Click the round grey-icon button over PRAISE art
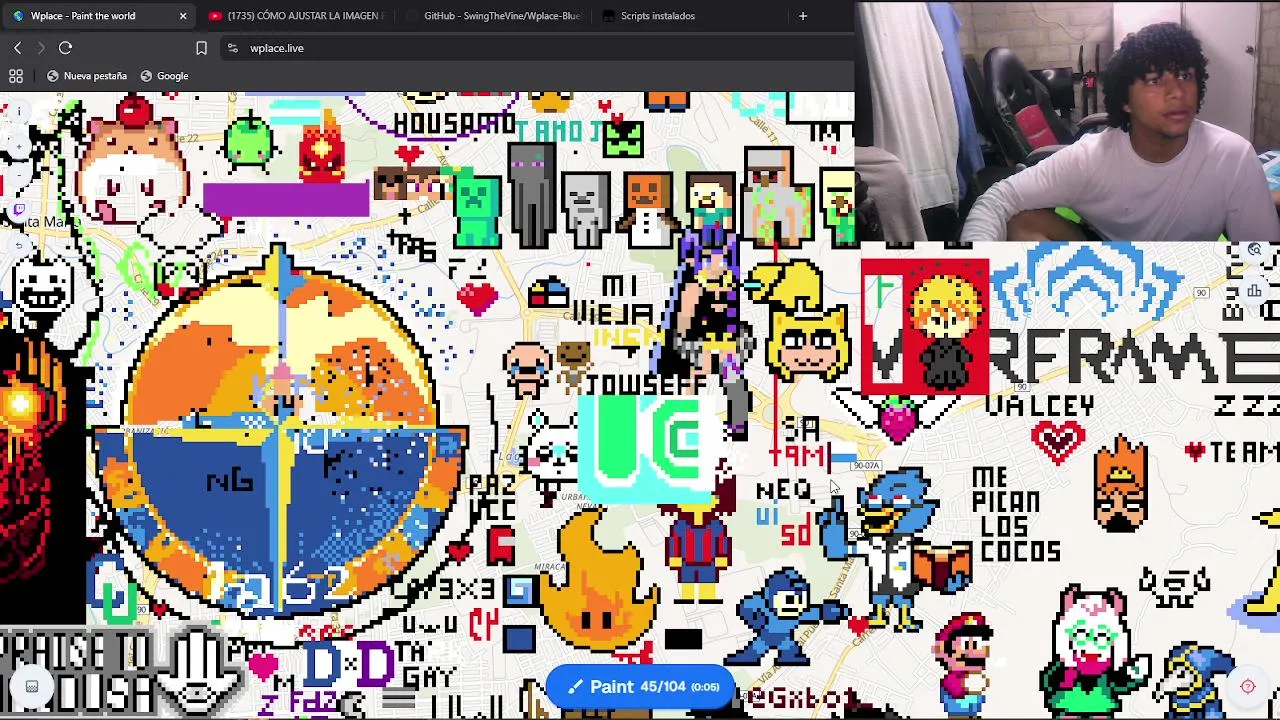The image size is (1280, 720). click(x=32, y=686)
